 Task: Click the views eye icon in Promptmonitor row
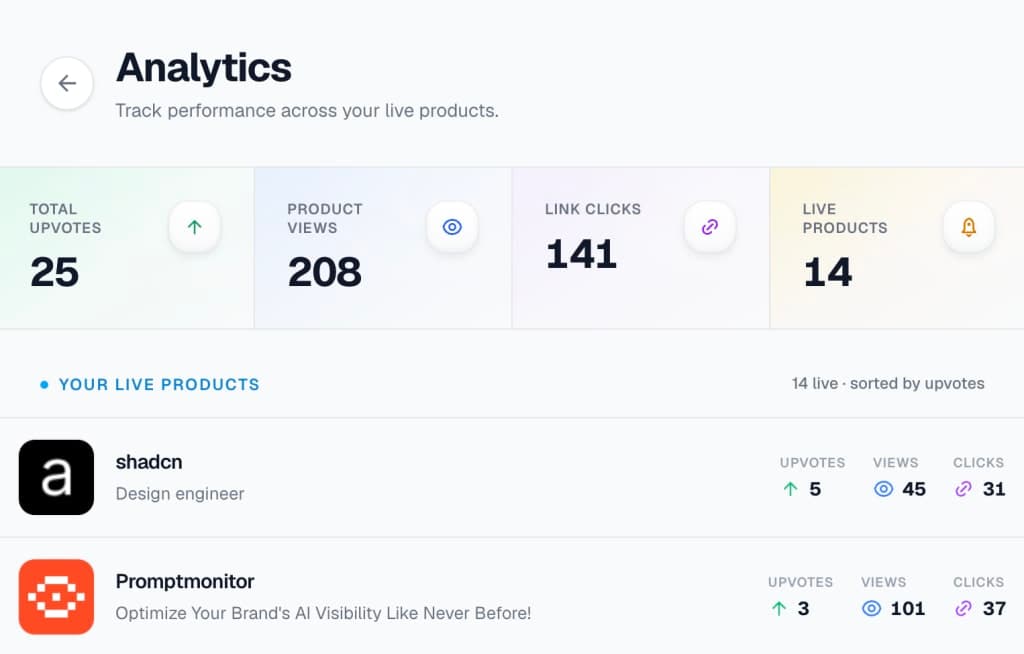click(871, 608)
